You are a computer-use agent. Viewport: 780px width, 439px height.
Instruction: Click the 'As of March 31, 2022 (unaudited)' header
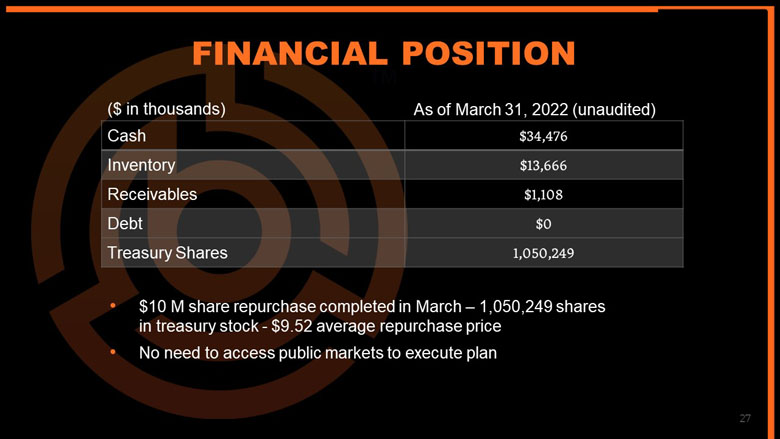pos(534,108)
